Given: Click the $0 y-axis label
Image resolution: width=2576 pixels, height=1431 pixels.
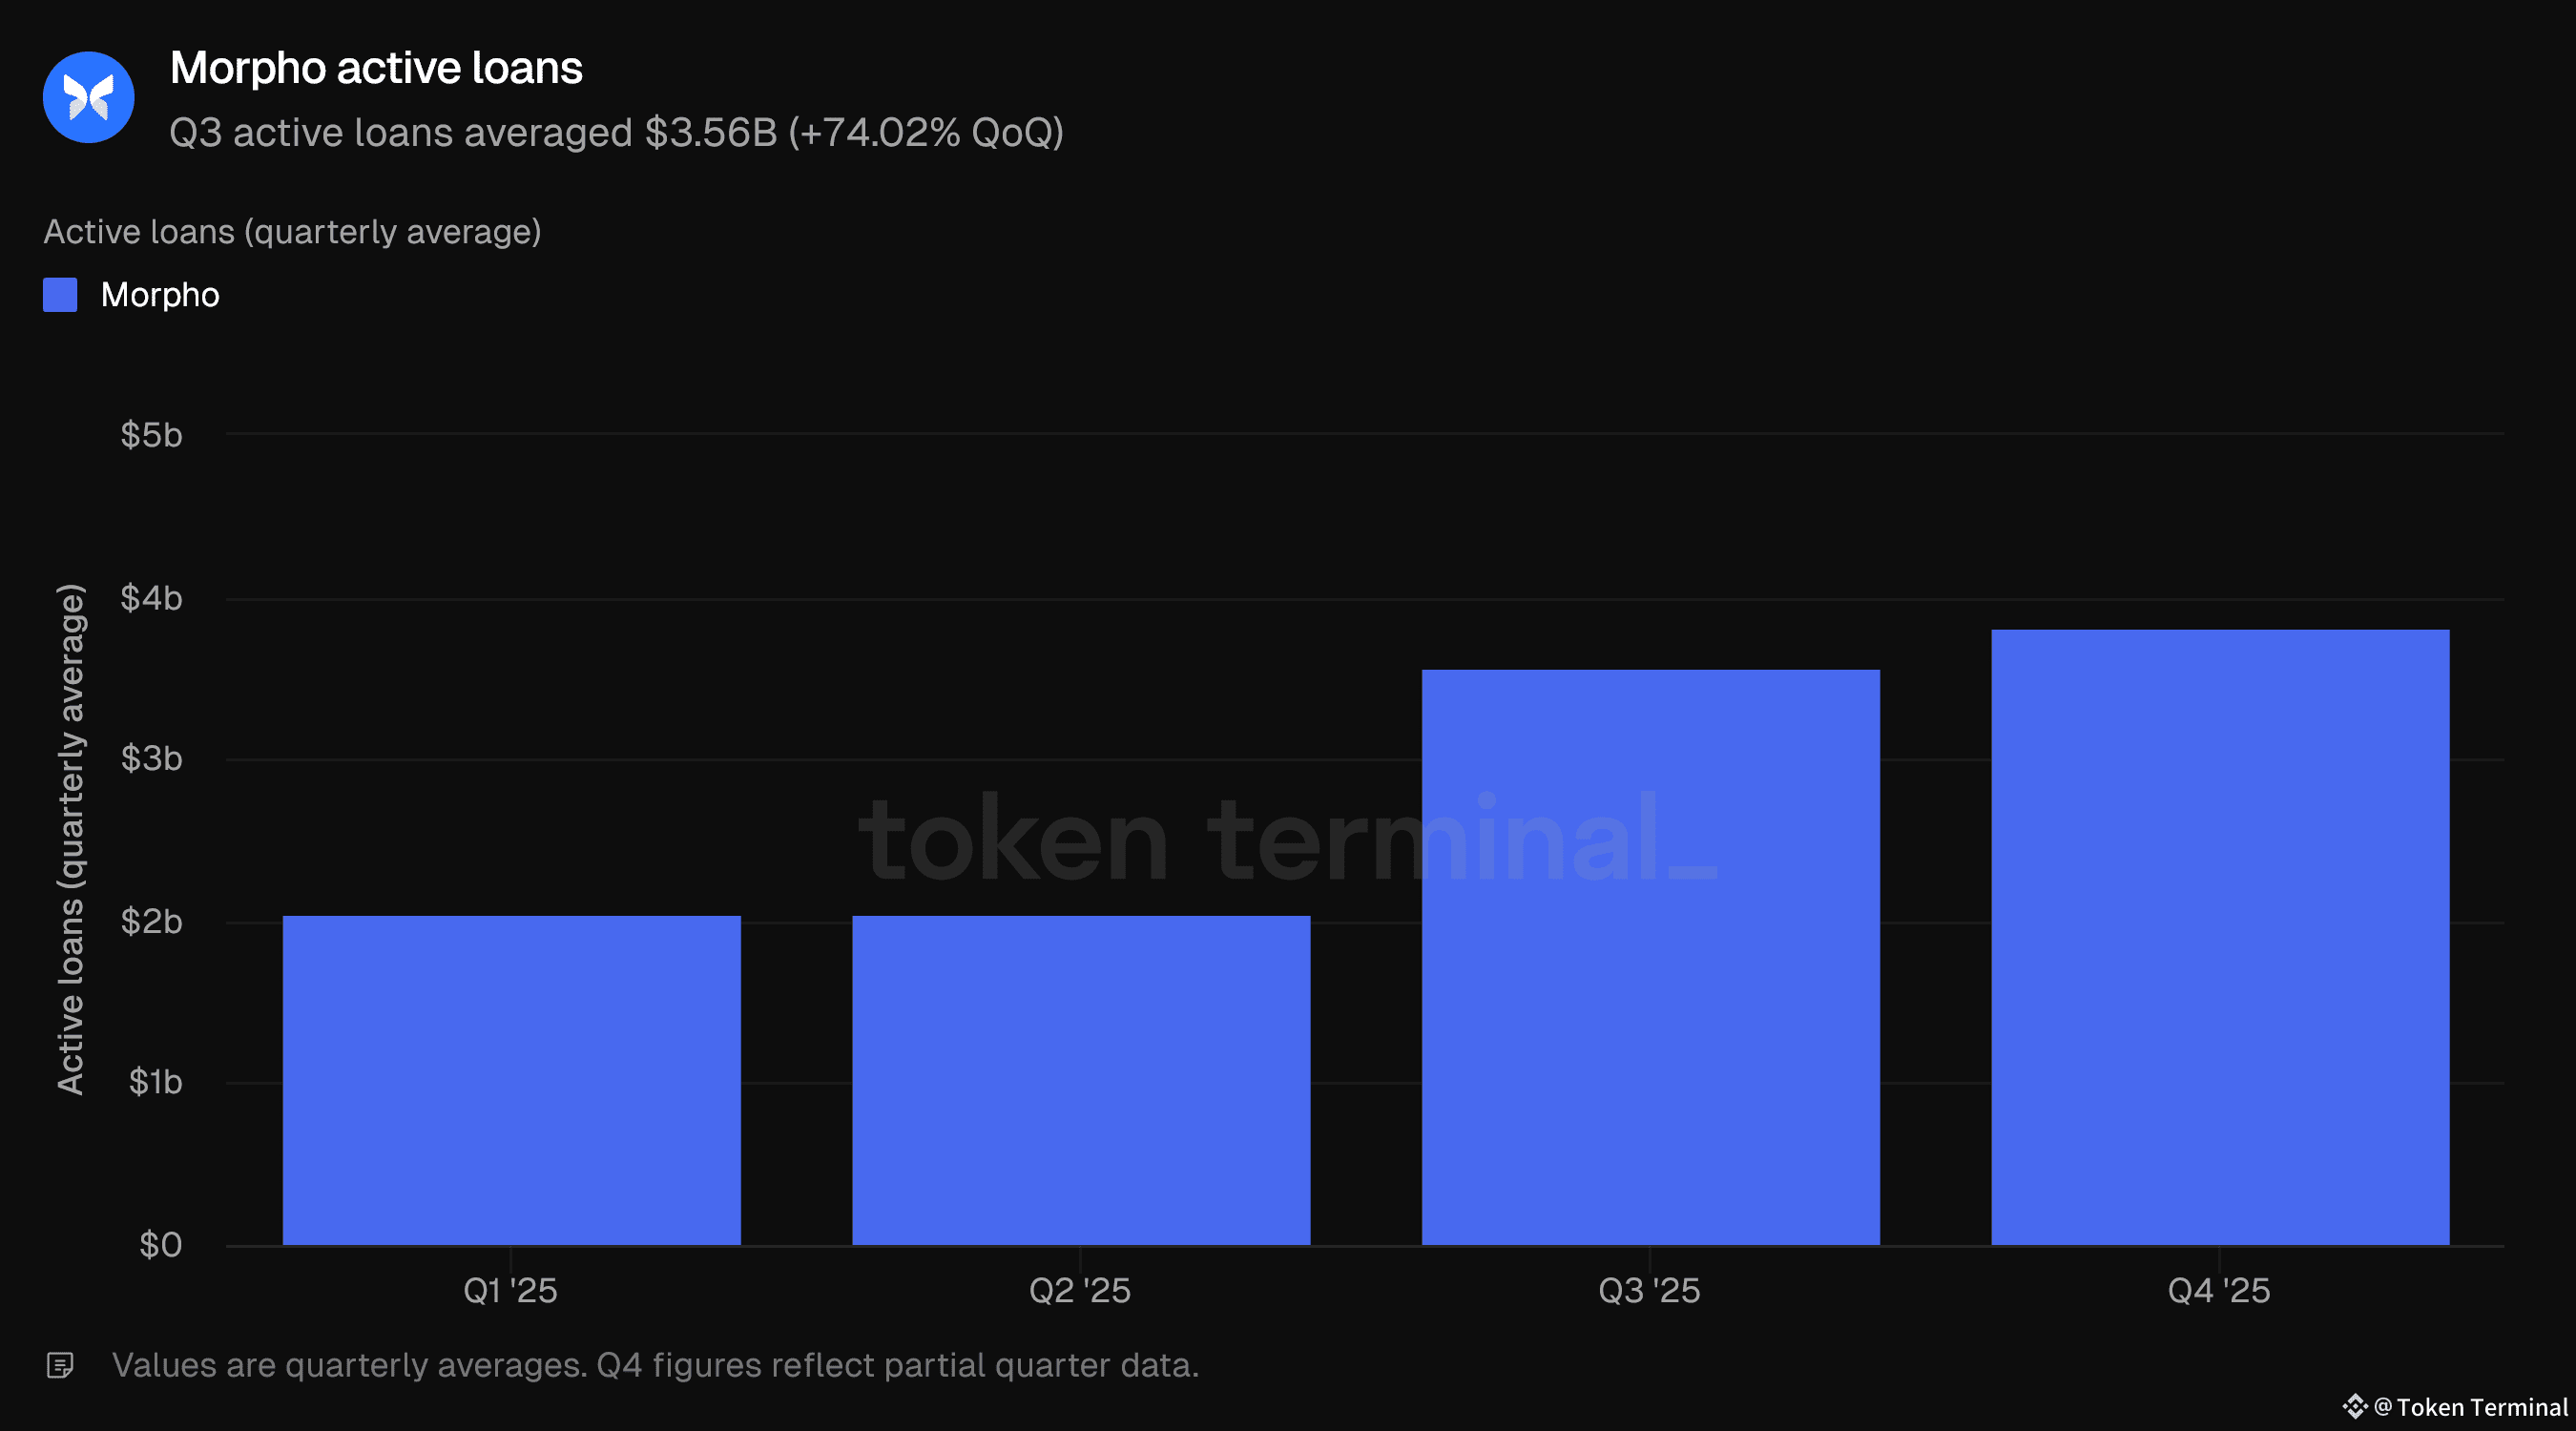Looking at the screenshot, I should tap(160, 1245).
